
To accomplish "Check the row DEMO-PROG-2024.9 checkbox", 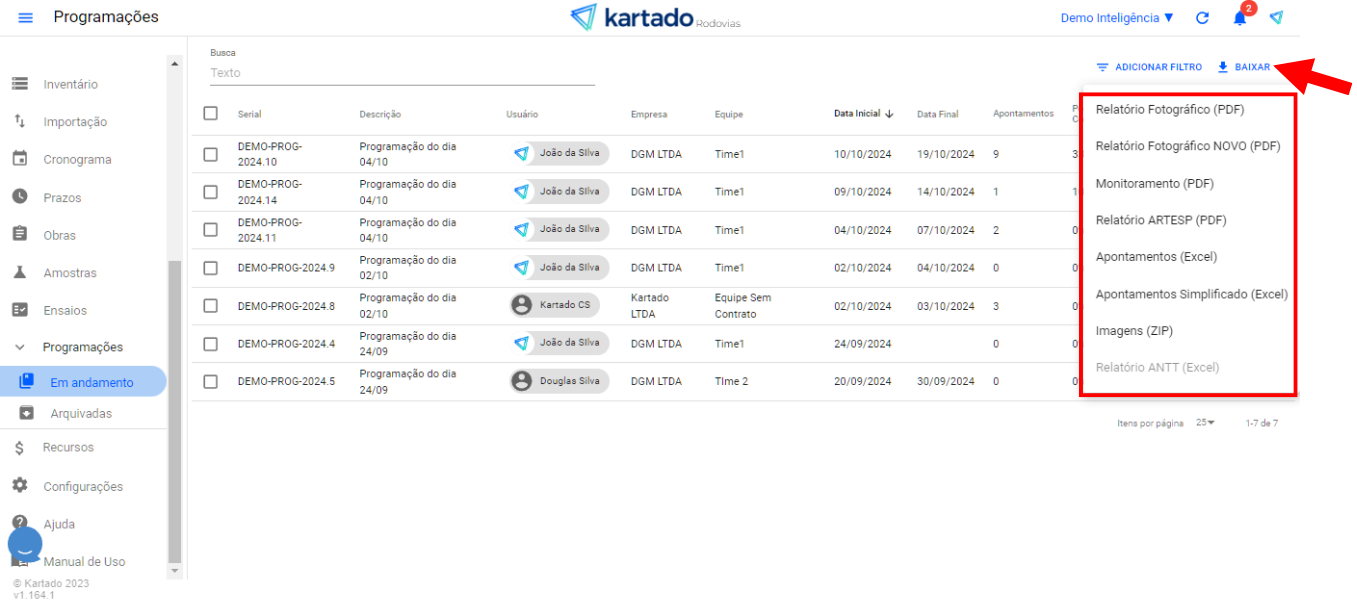I will coord(210,268).
